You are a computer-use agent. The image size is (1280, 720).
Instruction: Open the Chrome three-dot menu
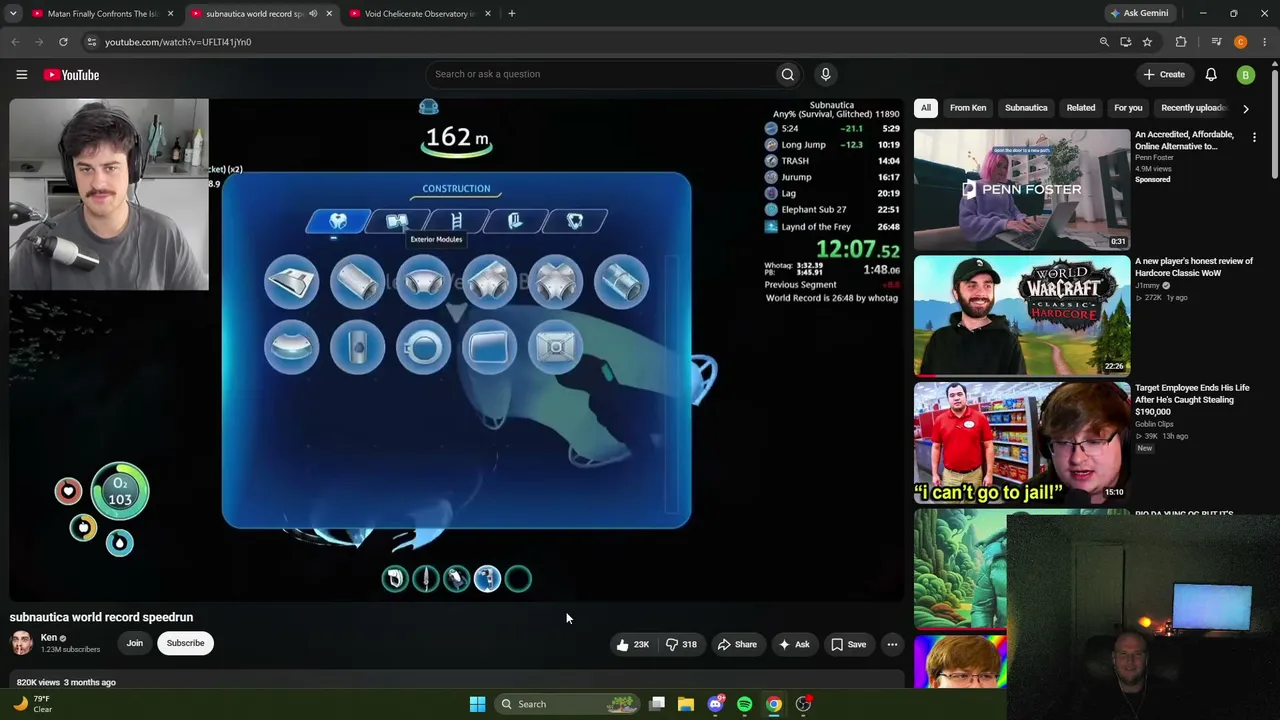point(1265,42)
